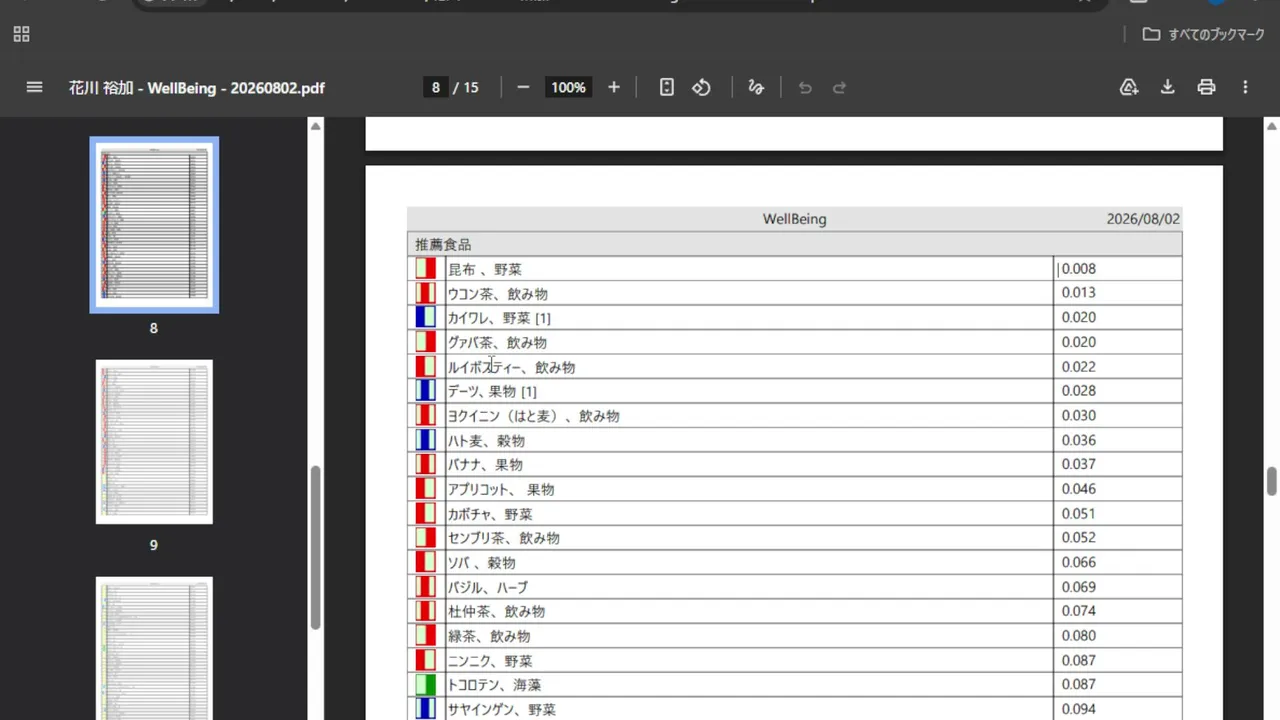This screenshot has width=1280, height=720.
Task: Download the PDF file
Action: click(x=1167, y=87)
